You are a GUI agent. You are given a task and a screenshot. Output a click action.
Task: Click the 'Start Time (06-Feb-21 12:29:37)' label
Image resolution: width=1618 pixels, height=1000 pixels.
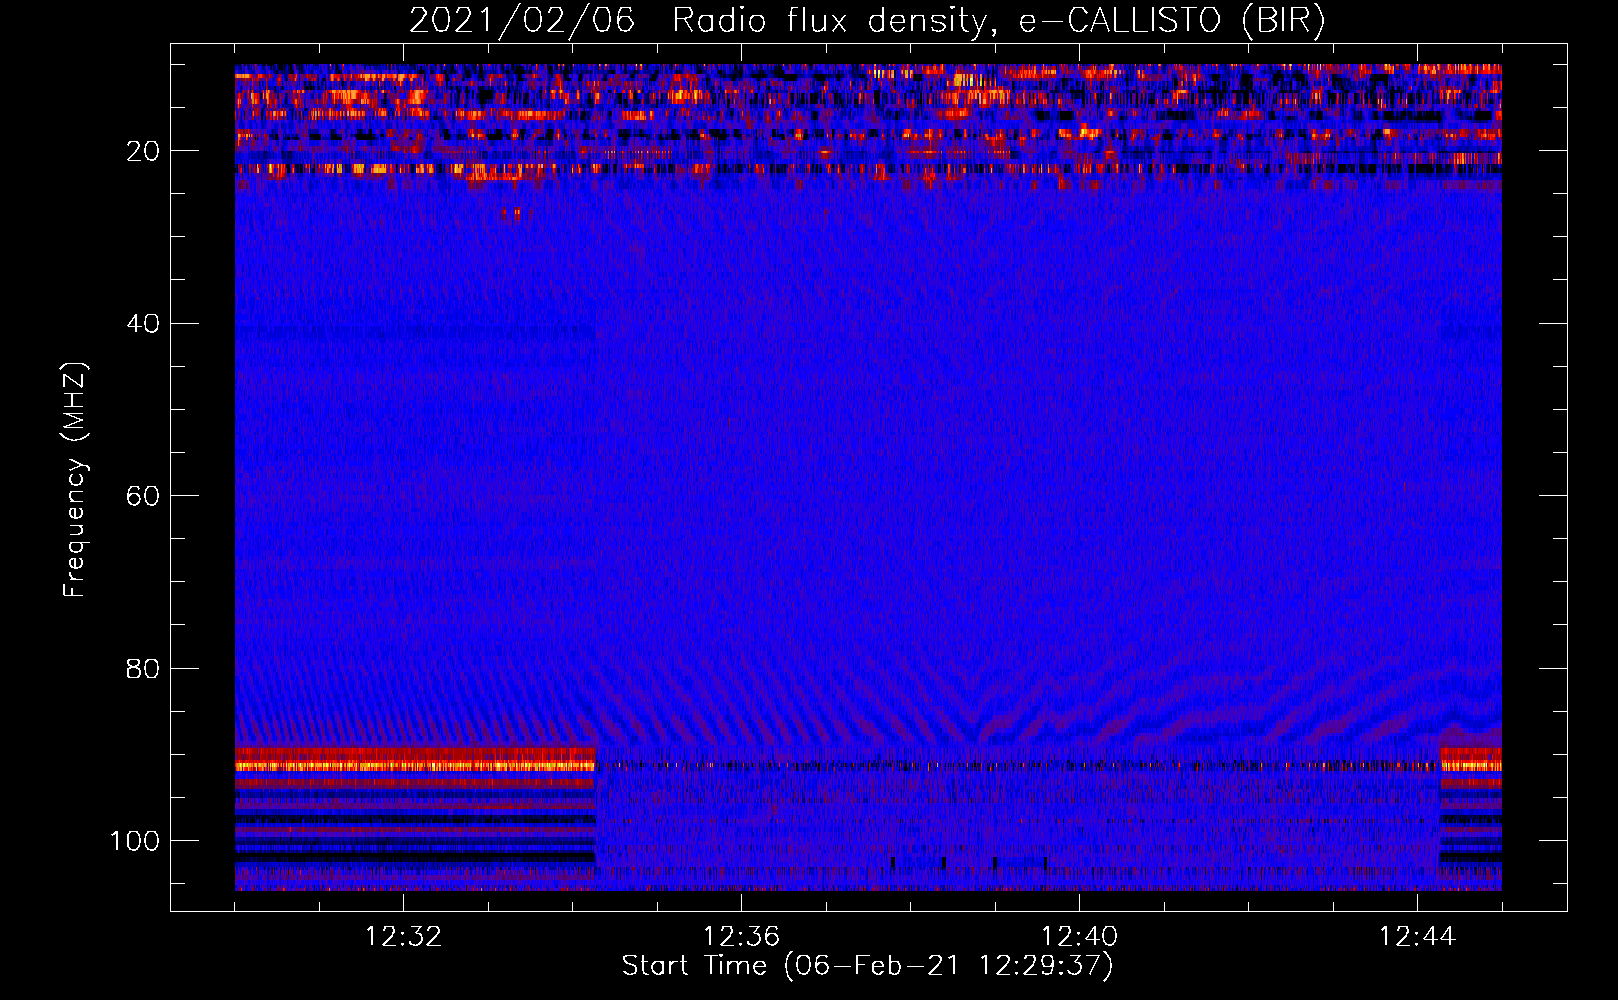(867, 966)
